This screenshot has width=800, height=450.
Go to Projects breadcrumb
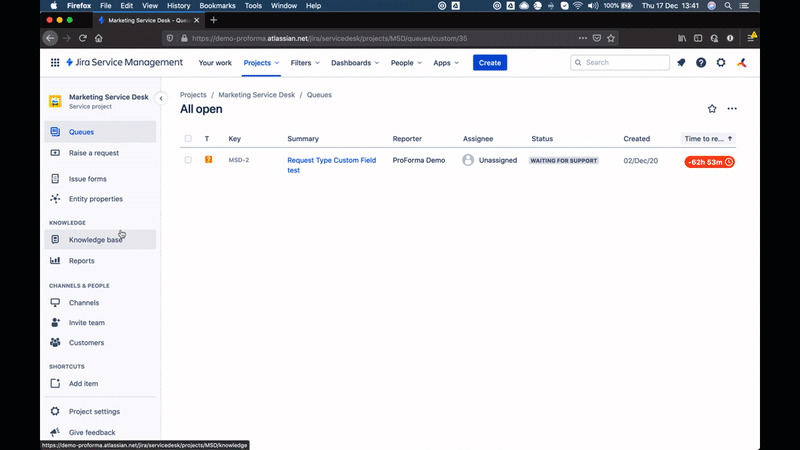click(193, 95)
